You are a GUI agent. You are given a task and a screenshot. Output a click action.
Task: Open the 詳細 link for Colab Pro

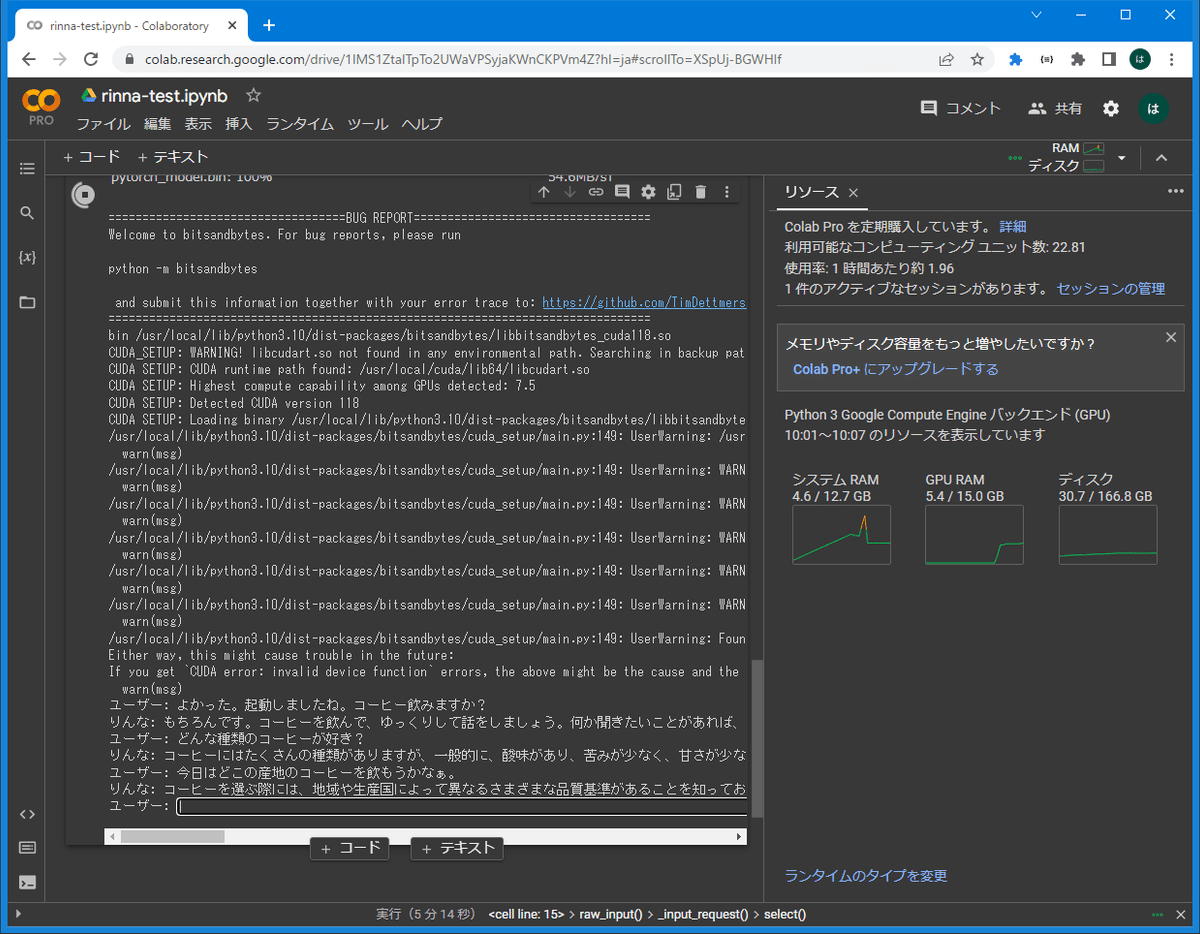(1013, 227)
